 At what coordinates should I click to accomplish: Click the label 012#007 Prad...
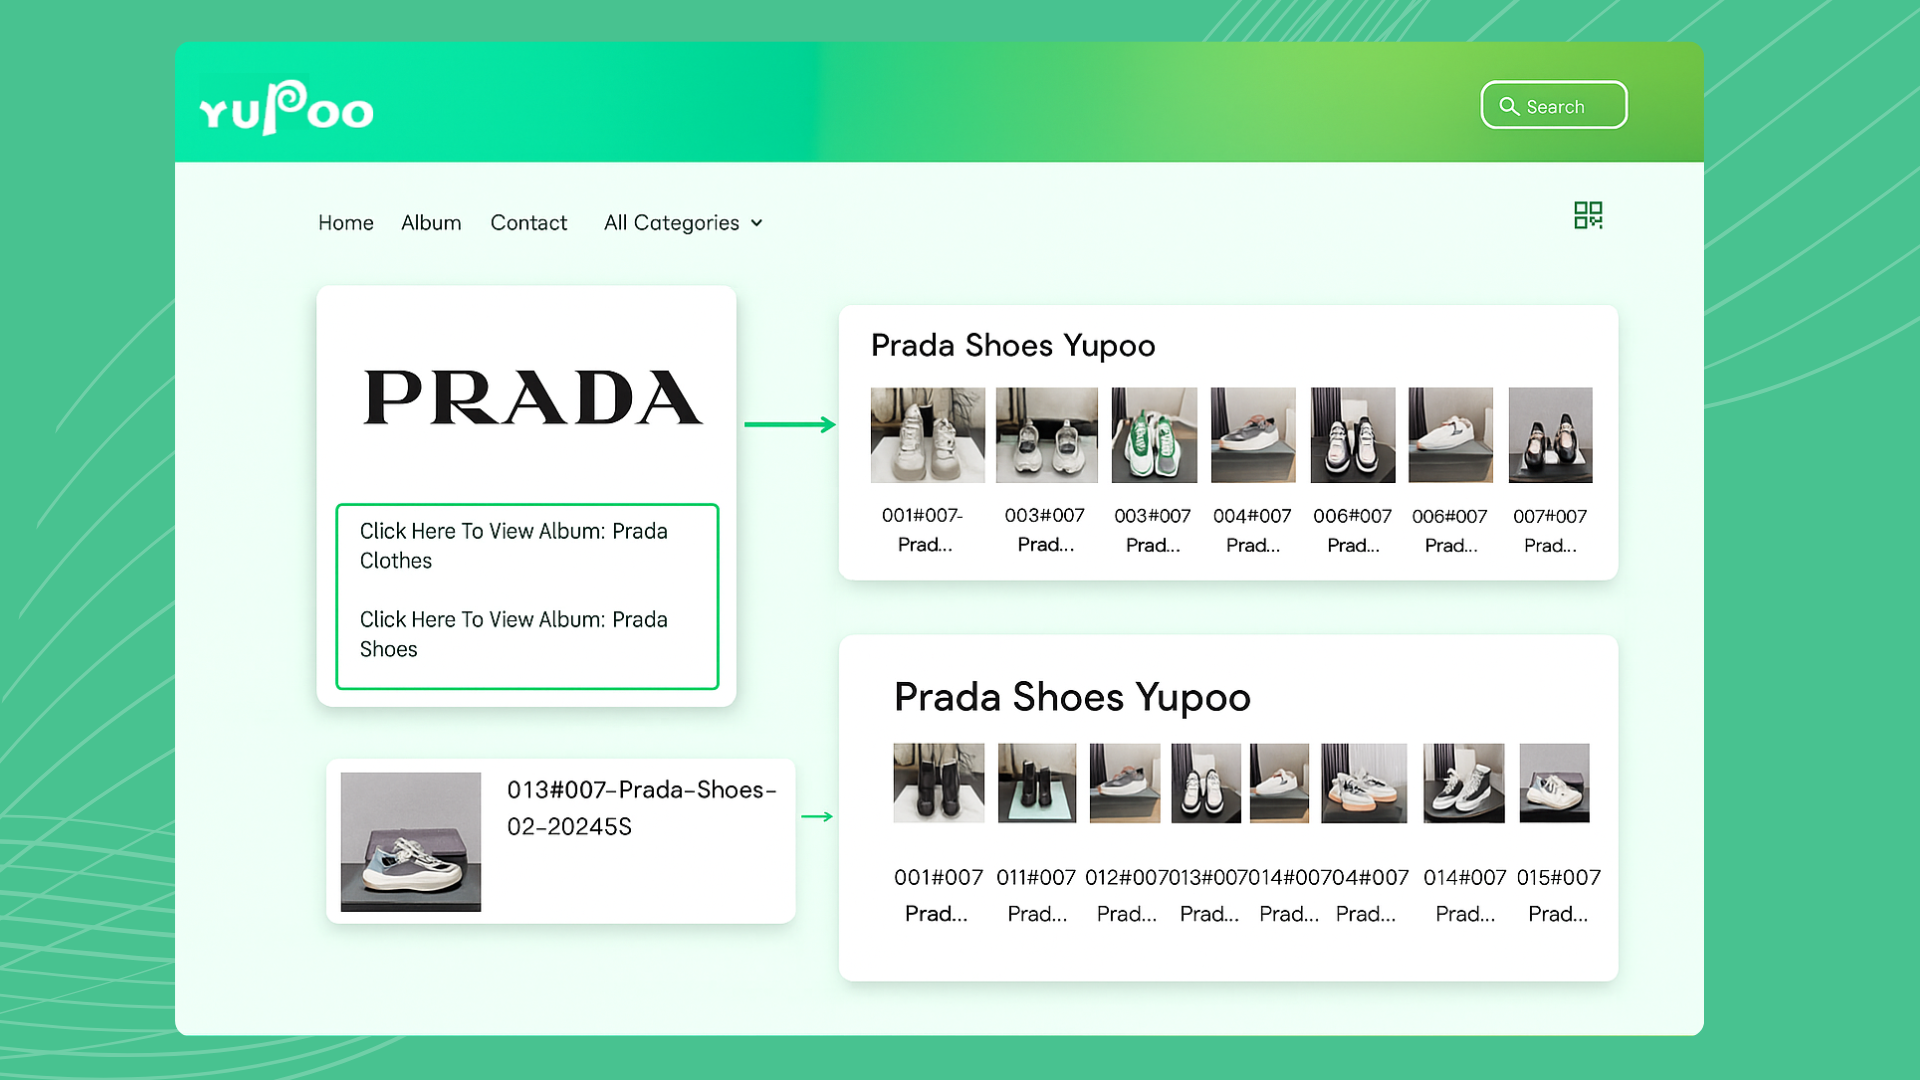(1126, 895)
